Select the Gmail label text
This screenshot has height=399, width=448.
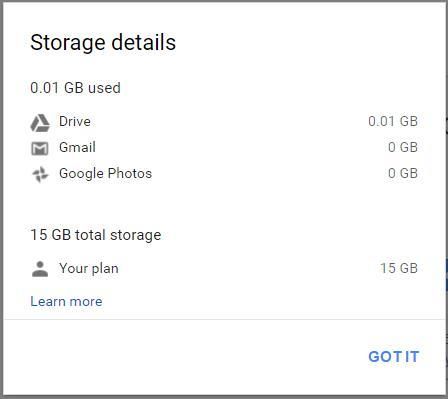click(77, 147)
